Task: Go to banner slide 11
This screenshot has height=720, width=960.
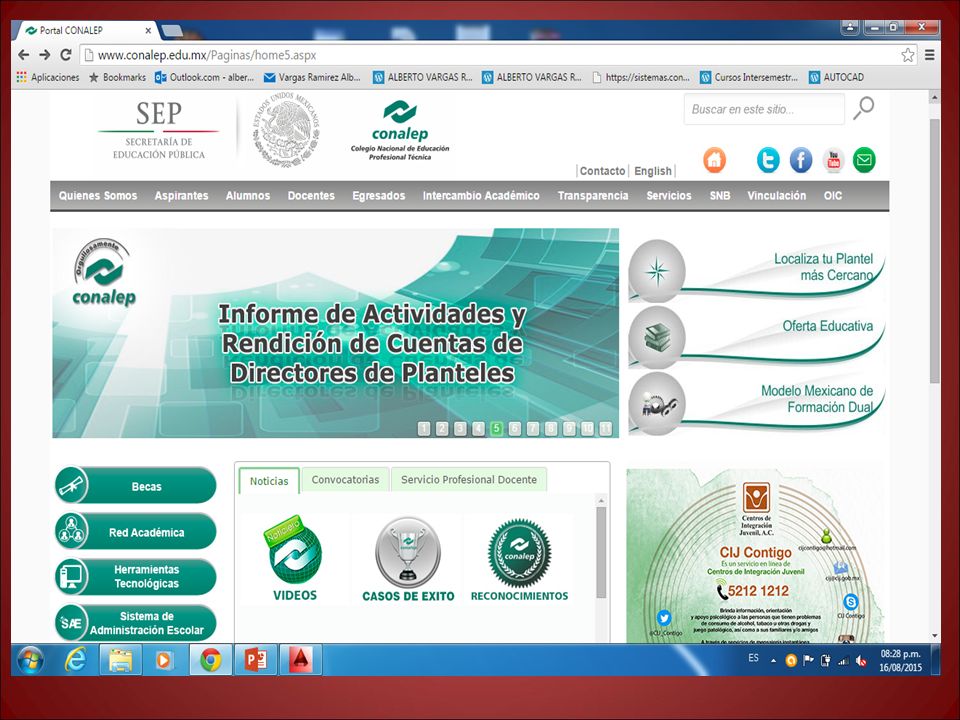Action: point(606,429)
